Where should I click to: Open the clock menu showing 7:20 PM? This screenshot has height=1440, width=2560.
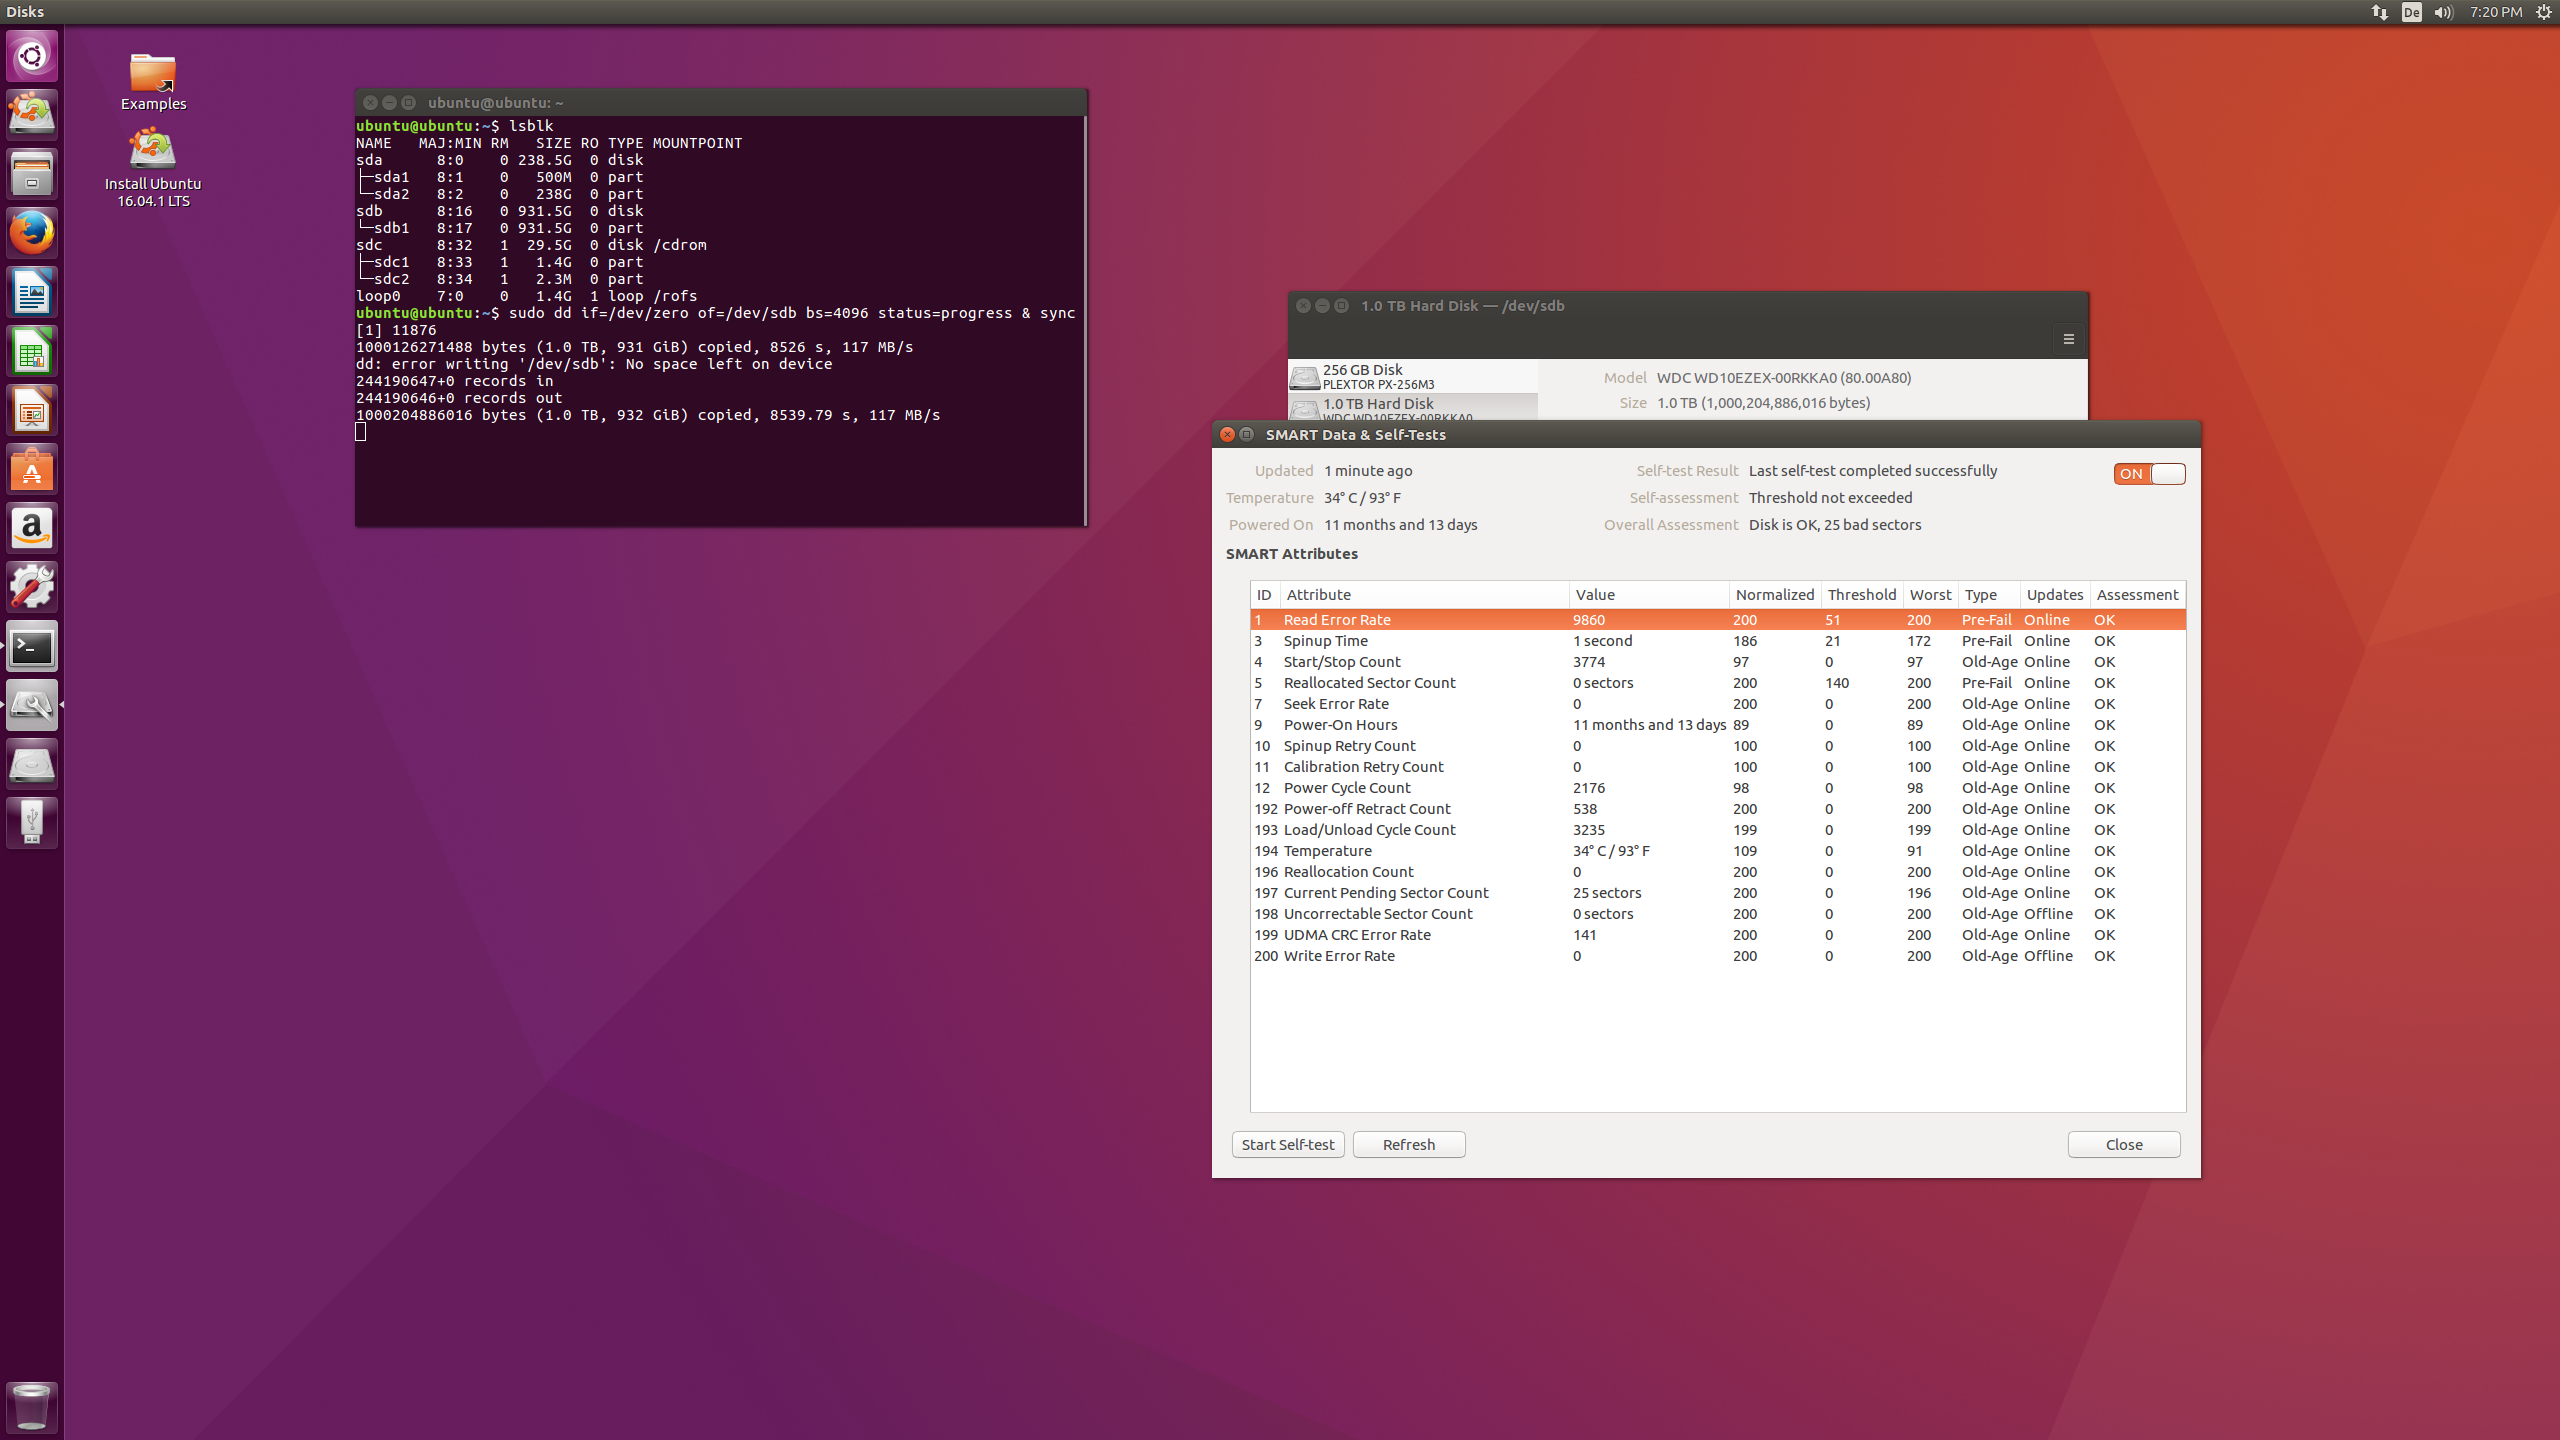[2494, 12]
